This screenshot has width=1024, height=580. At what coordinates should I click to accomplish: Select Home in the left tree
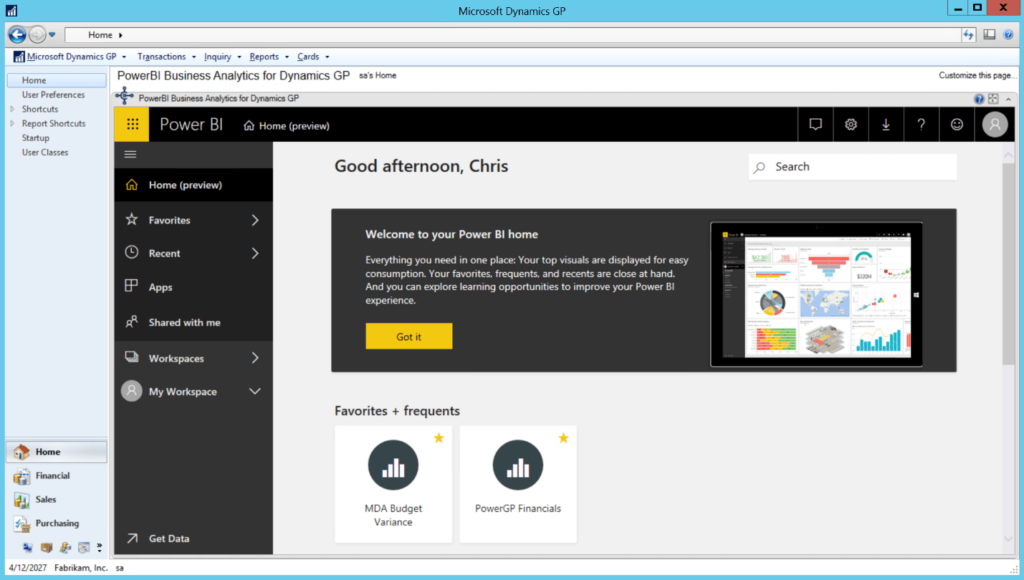point(57,80)
